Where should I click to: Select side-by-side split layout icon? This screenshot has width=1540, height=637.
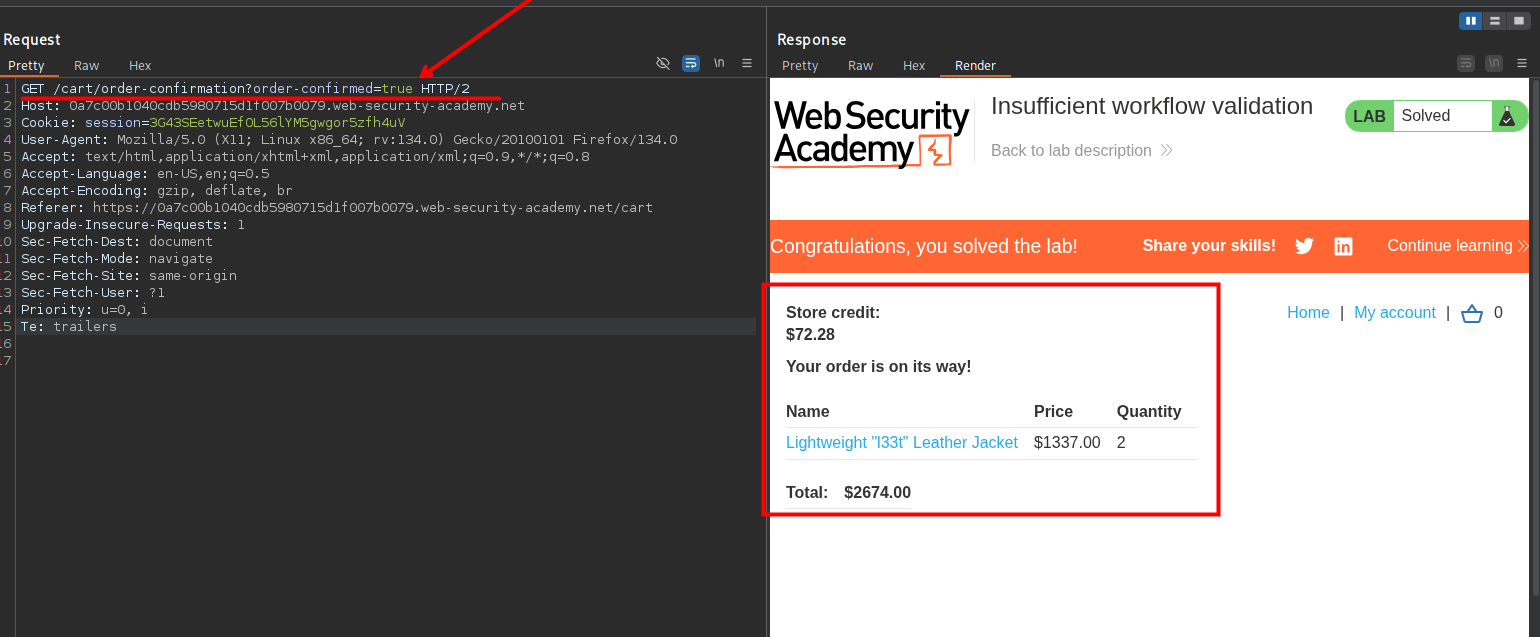point(1470,21)
